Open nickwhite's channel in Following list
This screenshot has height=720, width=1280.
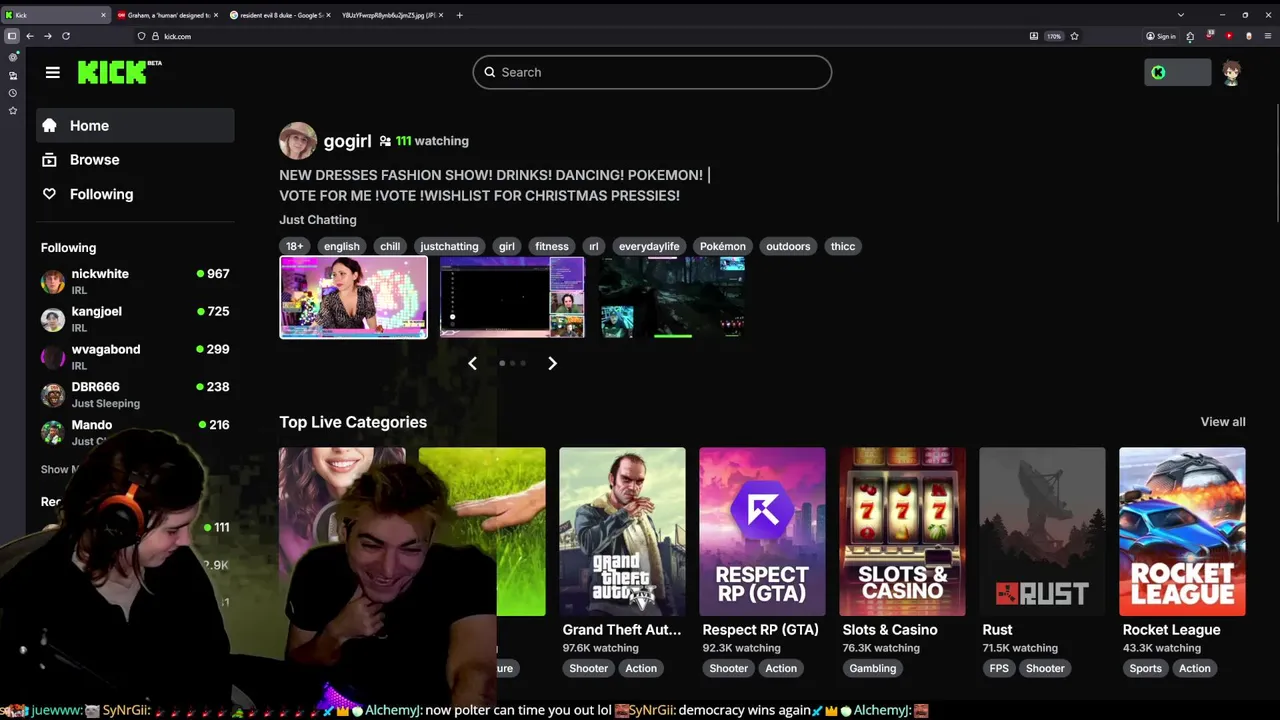click(x=135, y=281)
